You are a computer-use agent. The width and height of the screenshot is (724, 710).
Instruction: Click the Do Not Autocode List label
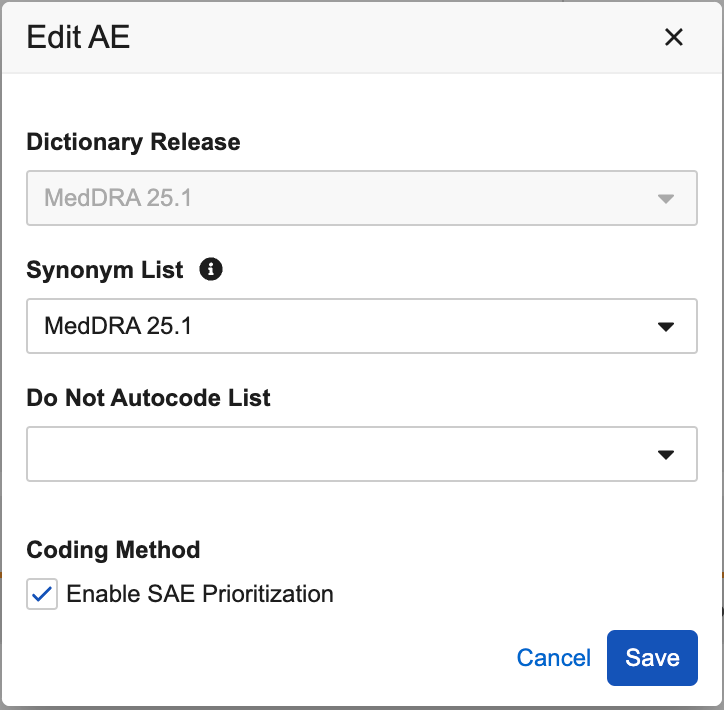(148, 398)
